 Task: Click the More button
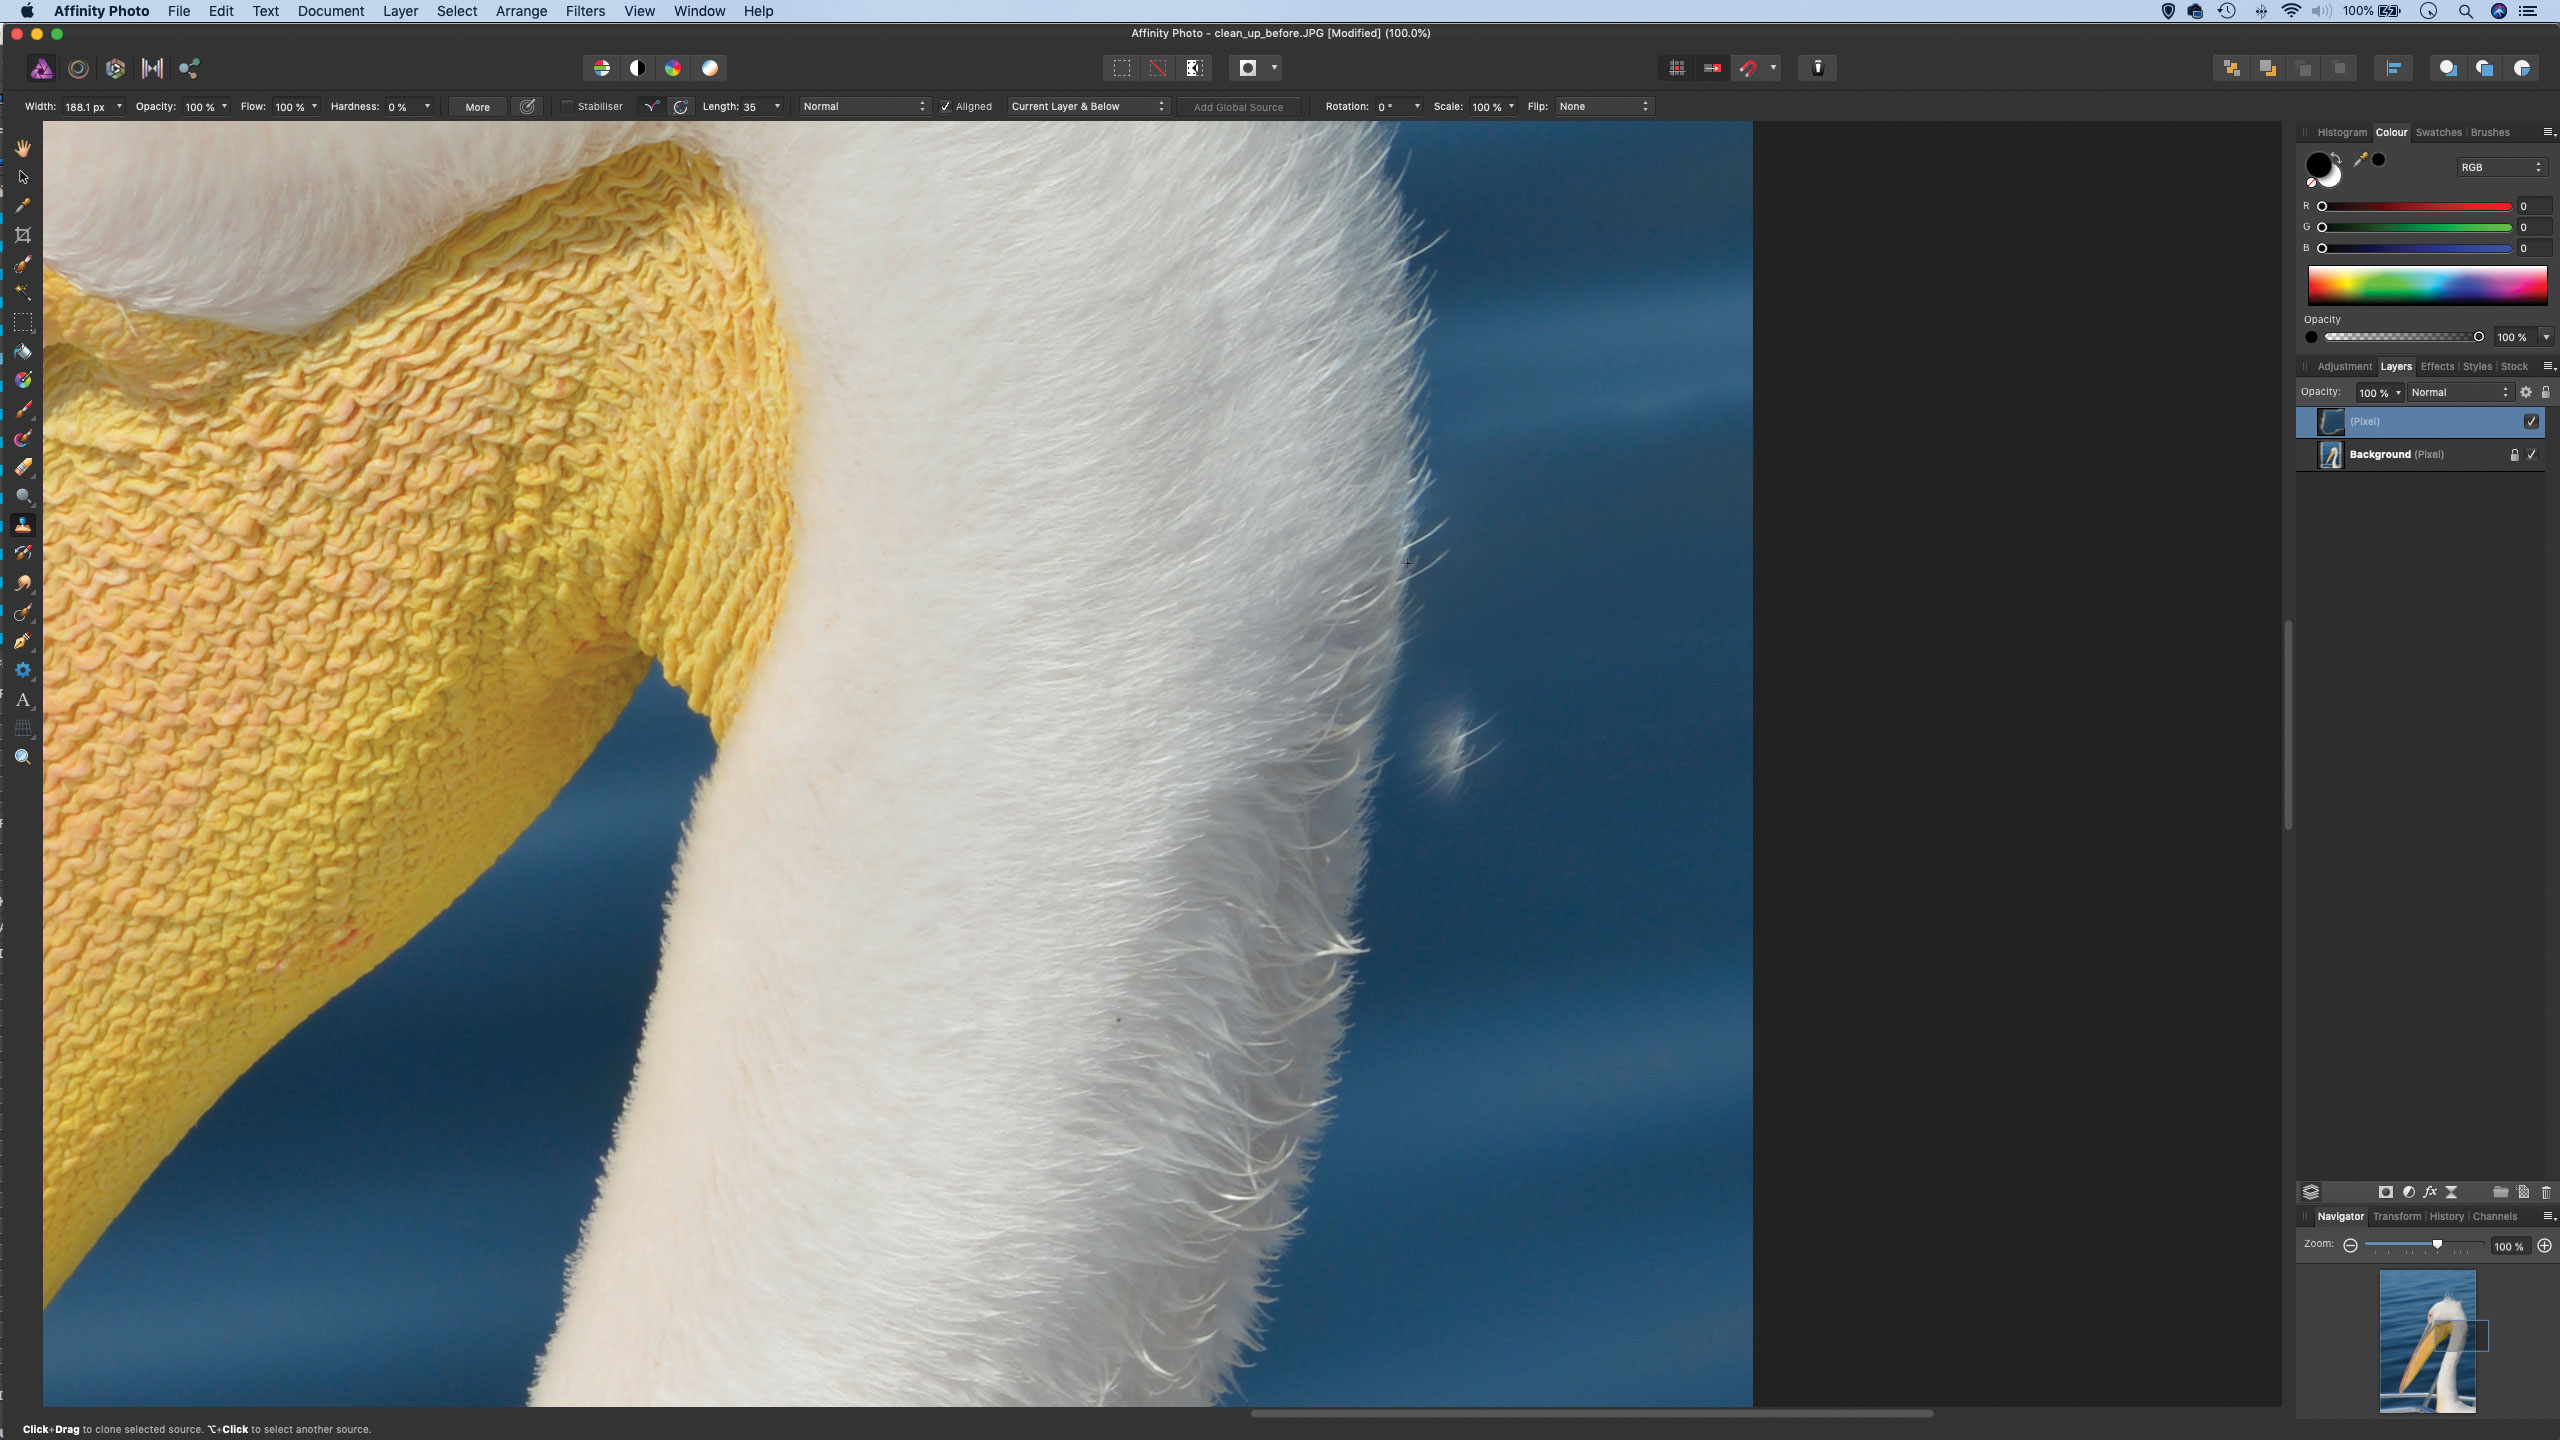point(477,107)
